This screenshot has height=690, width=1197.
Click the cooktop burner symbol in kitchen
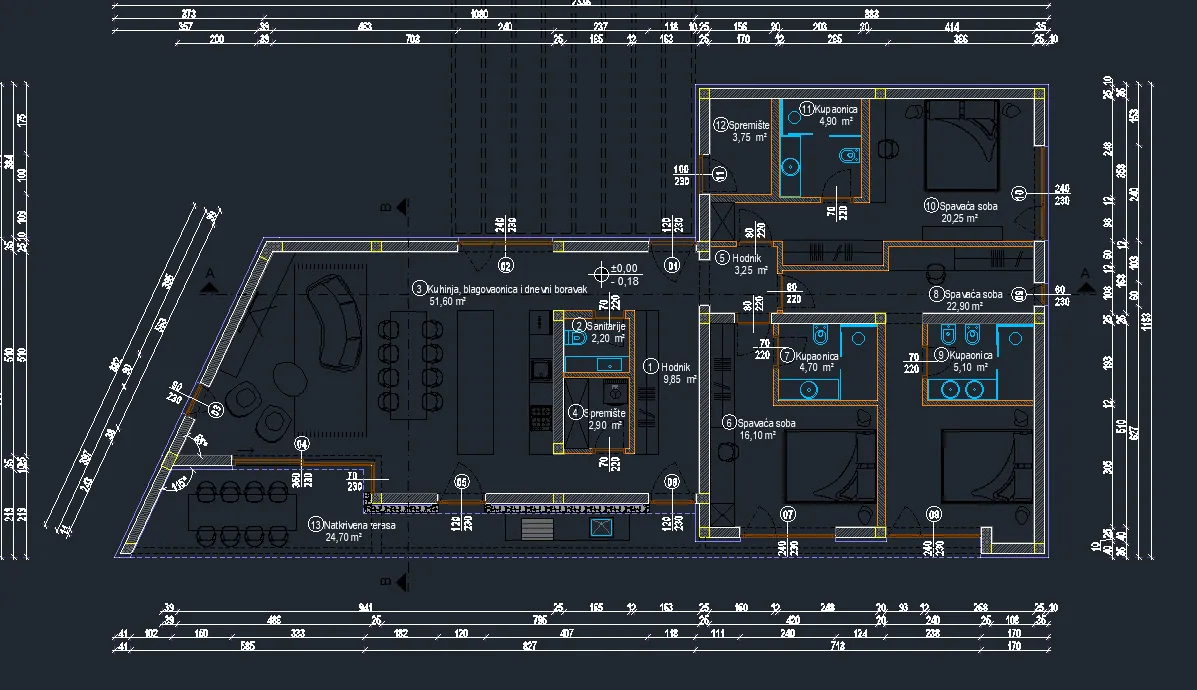pyautogui.click(x=541, y=418)
